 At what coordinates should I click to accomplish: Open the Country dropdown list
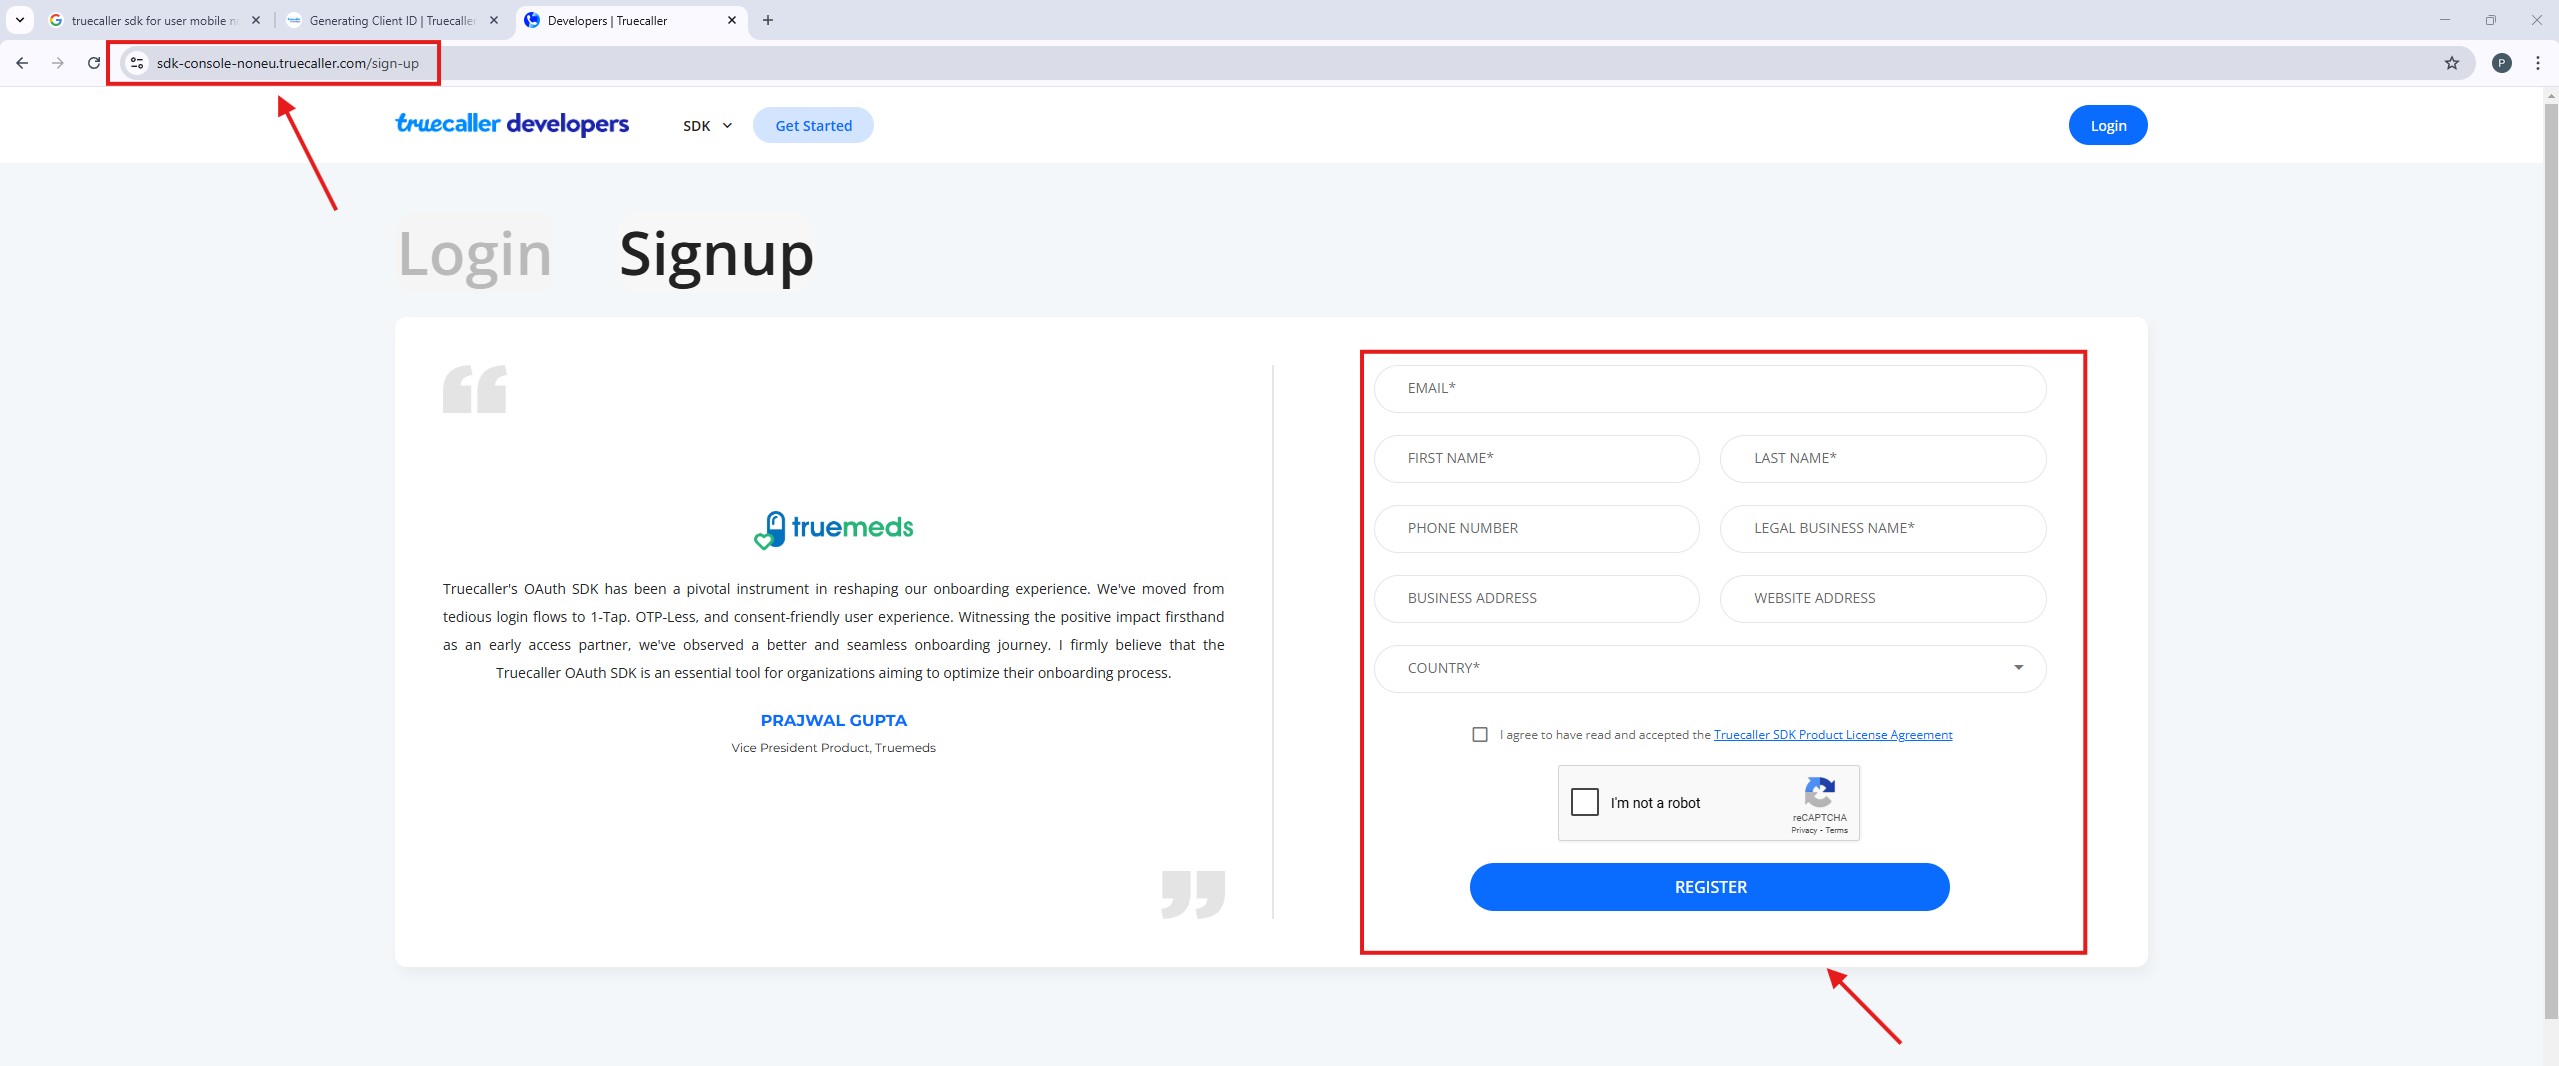coord(1709,668)
